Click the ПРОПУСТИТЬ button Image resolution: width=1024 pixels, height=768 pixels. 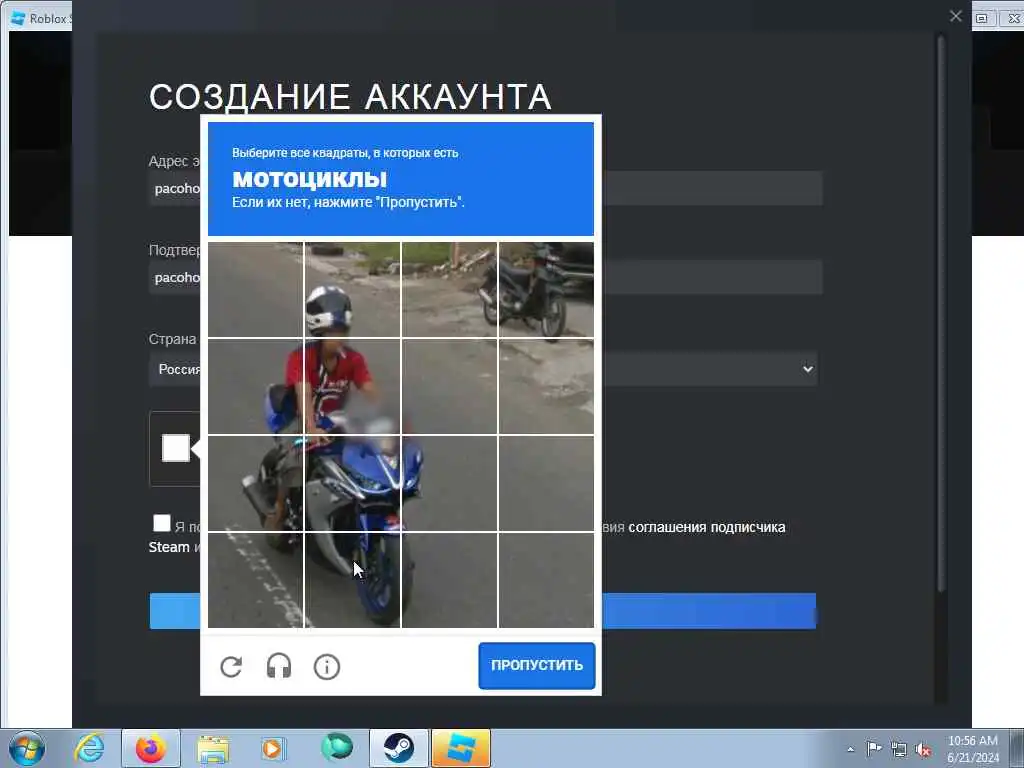tap(536, 665)
